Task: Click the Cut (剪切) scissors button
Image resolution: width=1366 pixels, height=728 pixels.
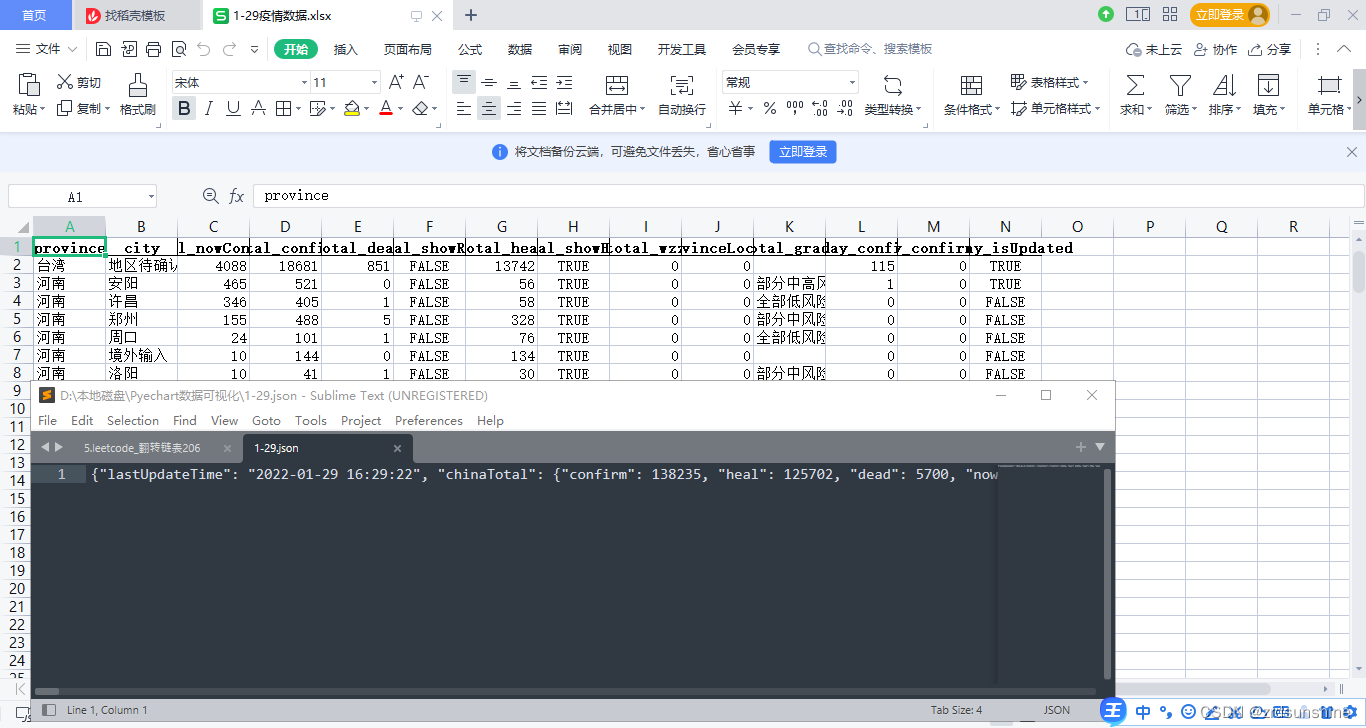Action: coord(78,82)
